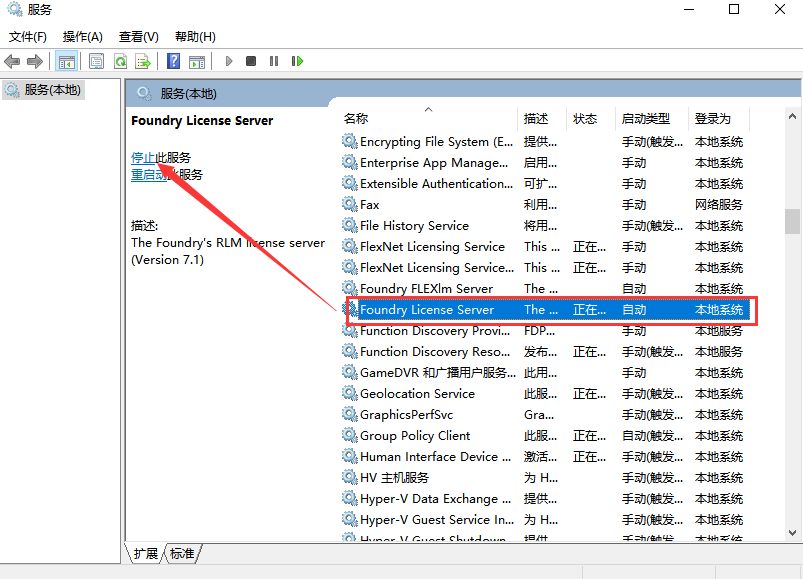
Task: Click the blue Help question mark icon
Action: click(x=174, y=62)
